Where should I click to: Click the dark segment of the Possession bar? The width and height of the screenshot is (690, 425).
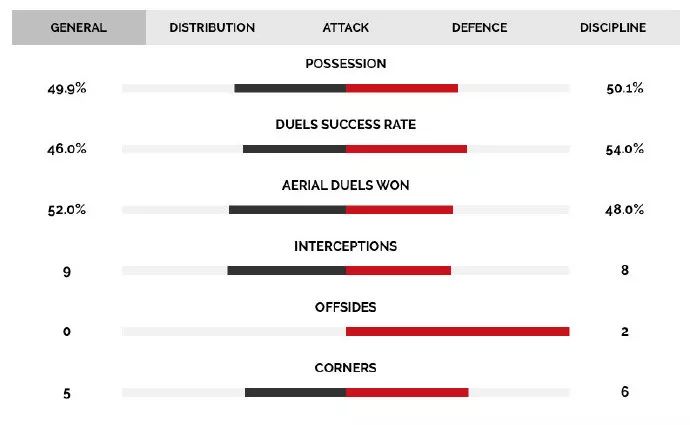290,88
